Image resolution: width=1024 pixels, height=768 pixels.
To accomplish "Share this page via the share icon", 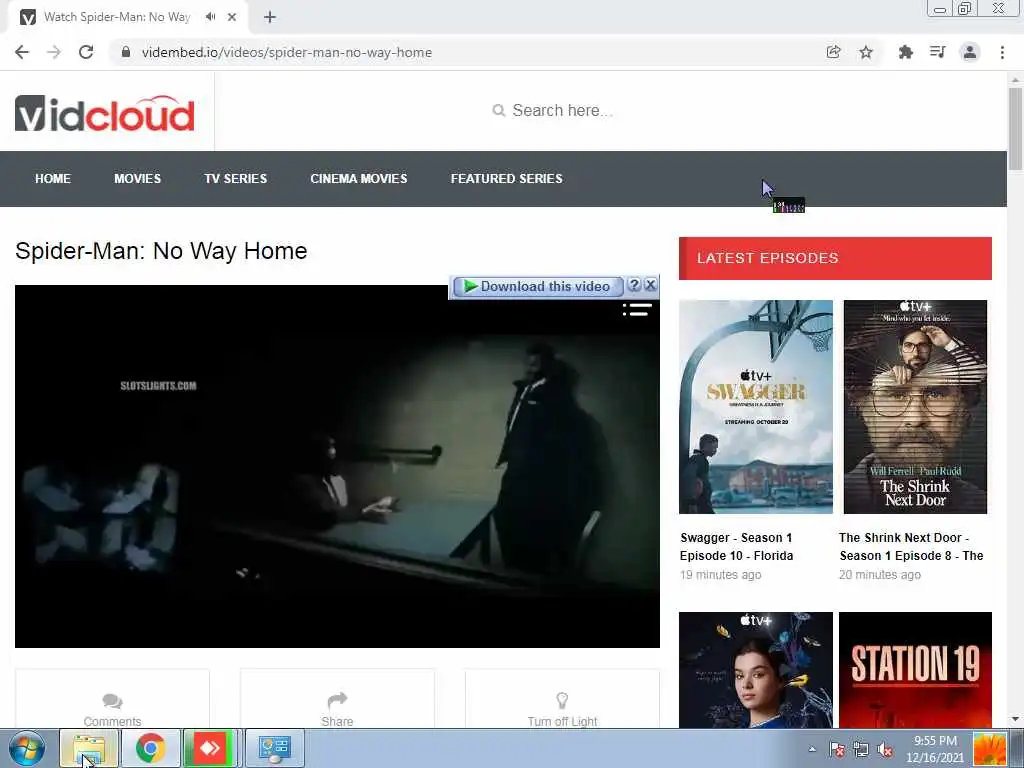I will tap(833, 52).
